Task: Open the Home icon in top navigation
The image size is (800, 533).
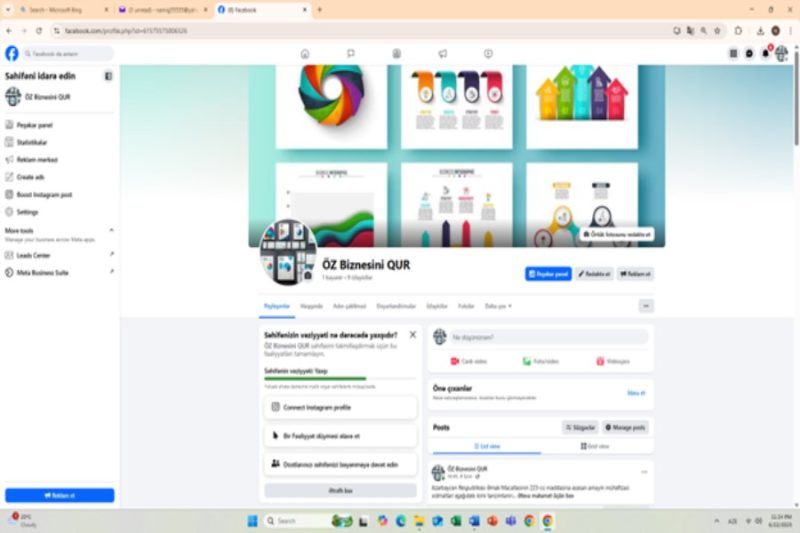Action: tap(305, 54)
